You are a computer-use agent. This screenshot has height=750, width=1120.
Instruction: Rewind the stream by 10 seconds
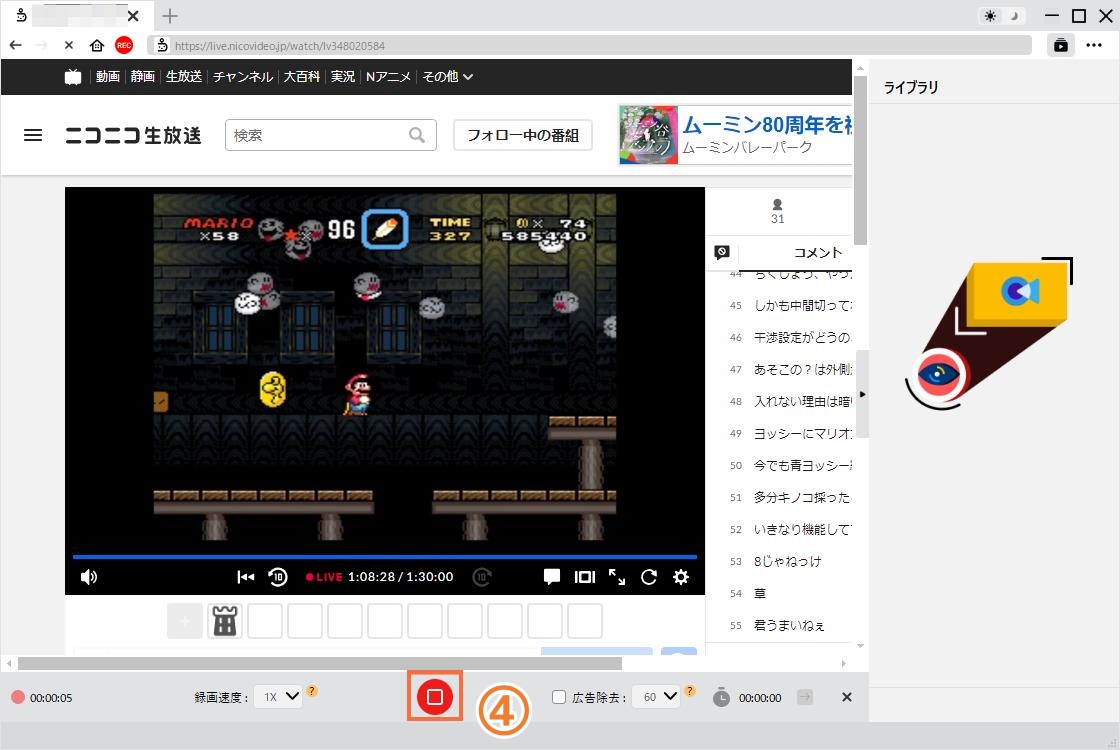[x=278, y=577]
